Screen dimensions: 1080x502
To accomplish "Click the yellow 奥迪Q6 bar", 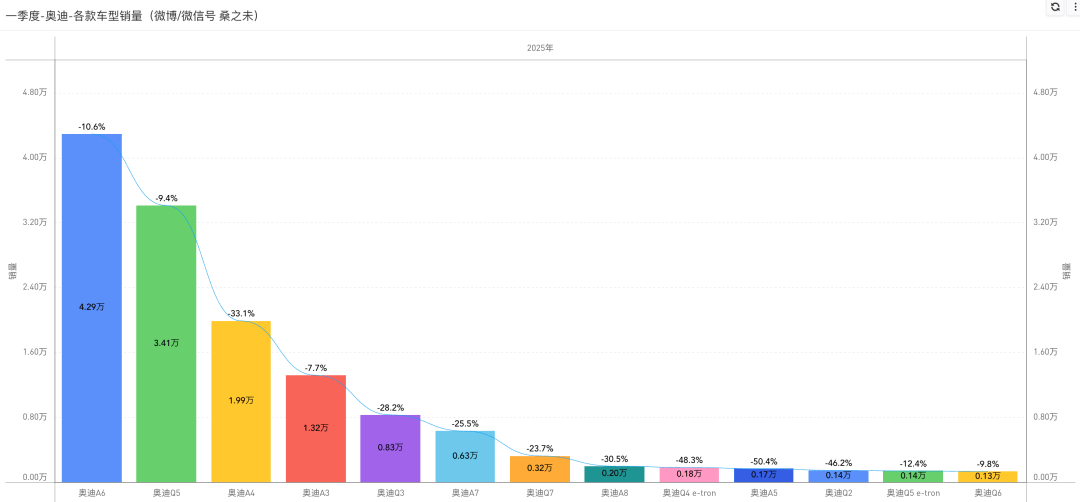I will pos(988,477).
